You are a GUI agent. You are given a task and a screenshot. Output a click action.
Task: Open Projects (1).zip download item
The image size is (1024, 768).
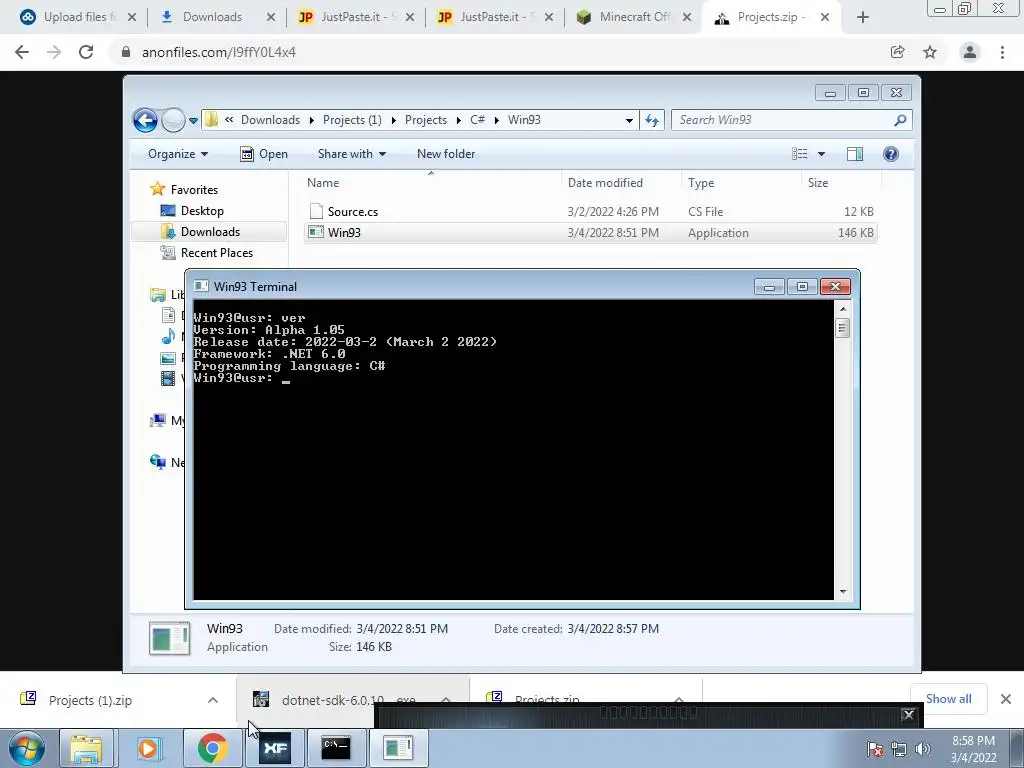point(90,700)
